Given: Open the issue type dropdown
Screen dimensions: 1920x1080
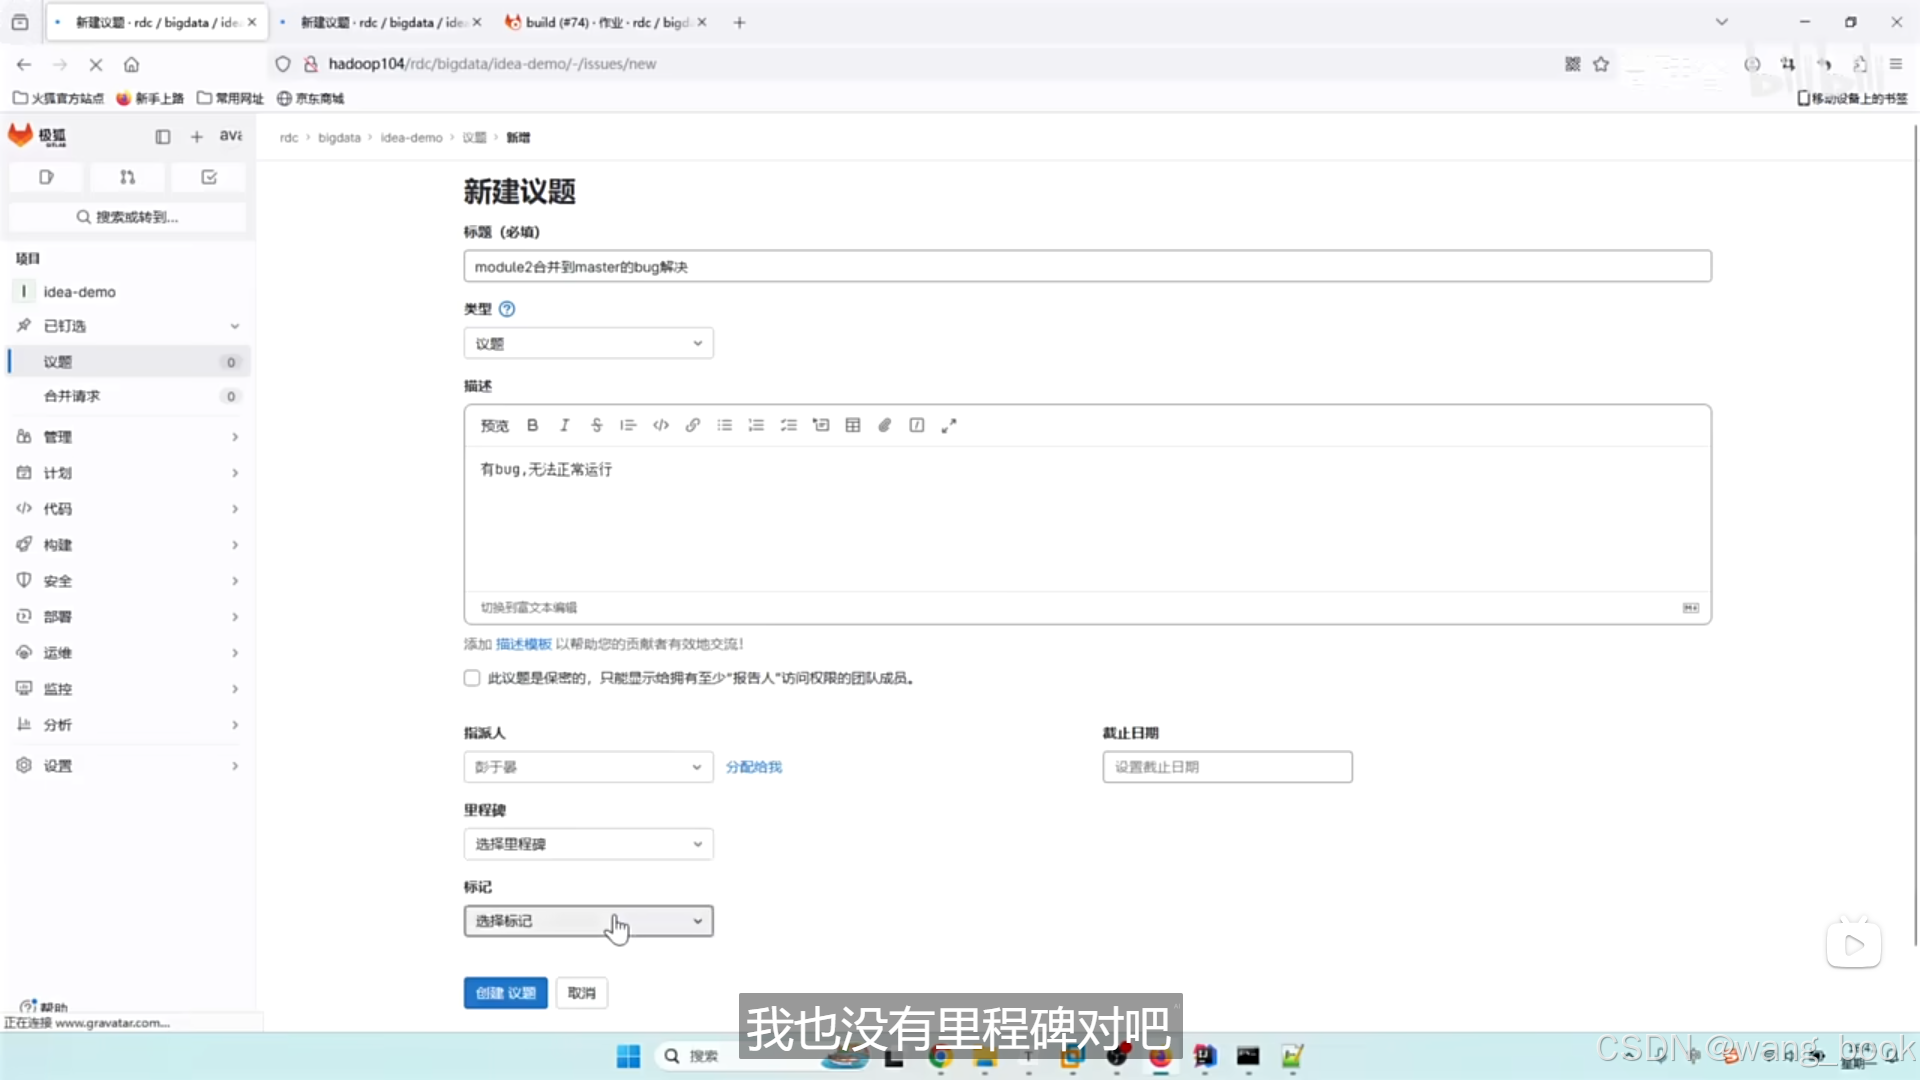Looking at the screenshot, I should (x=588, y=343).
